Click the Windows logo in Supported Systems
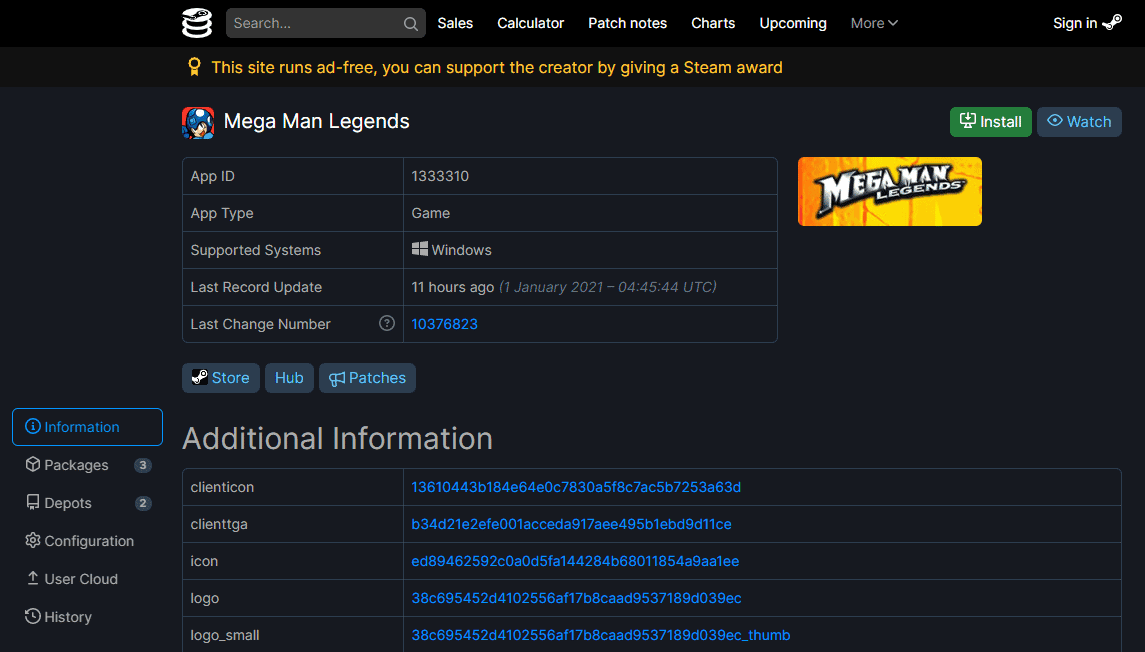Image resolution: width=1145 pixels, height=652 pixels. pos(420,249)
